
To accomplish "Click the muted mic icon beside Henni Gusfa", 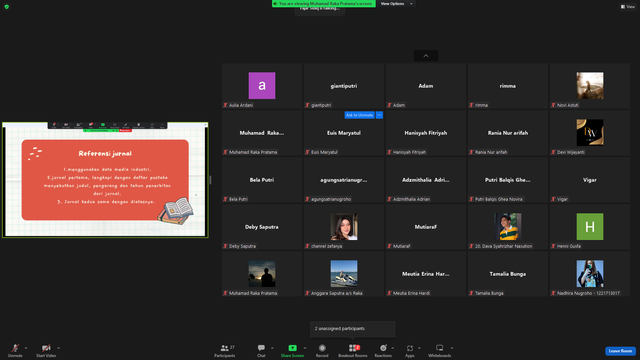I will coord(553,246).
